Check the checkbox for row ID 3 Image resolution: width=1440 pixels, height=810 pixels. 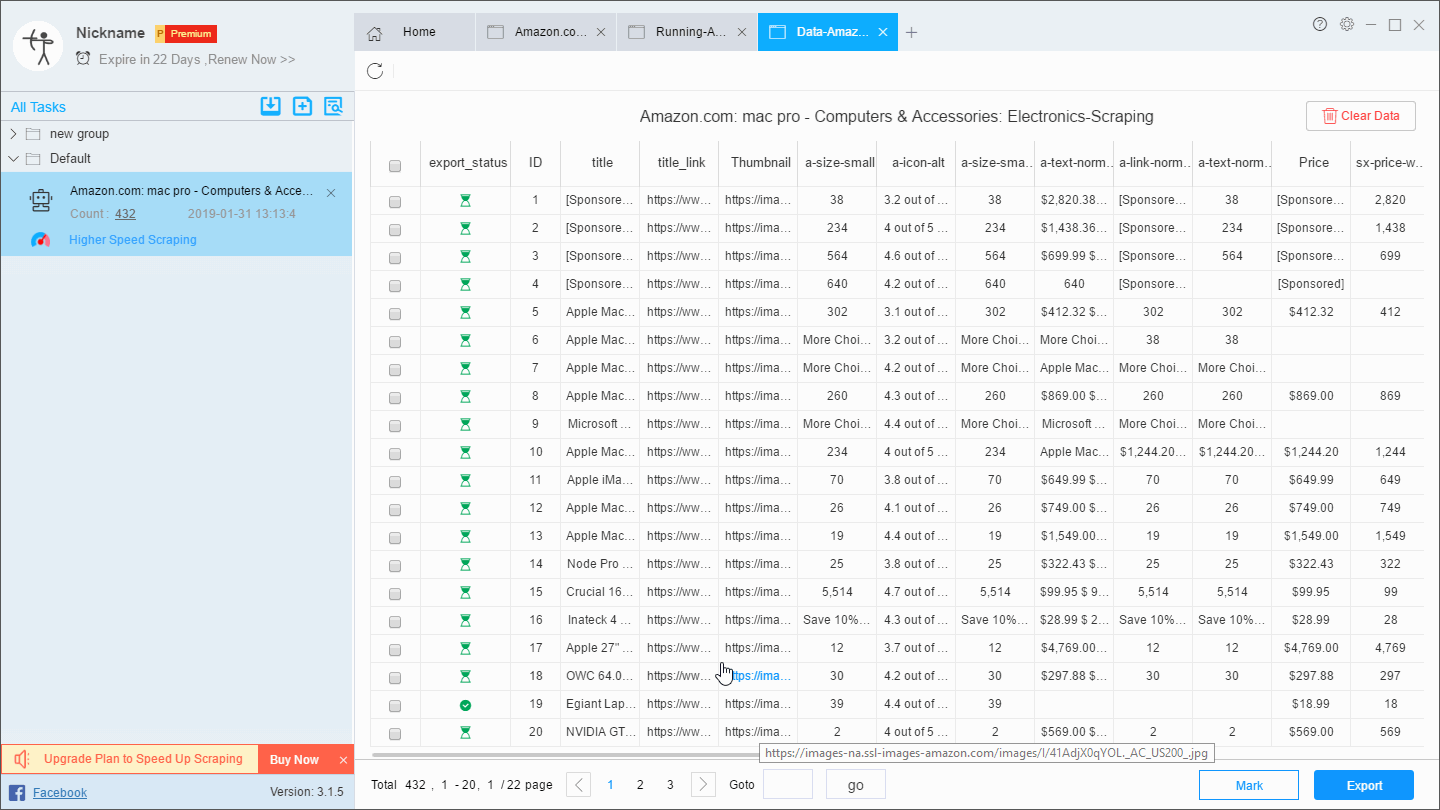click(395, 258)
